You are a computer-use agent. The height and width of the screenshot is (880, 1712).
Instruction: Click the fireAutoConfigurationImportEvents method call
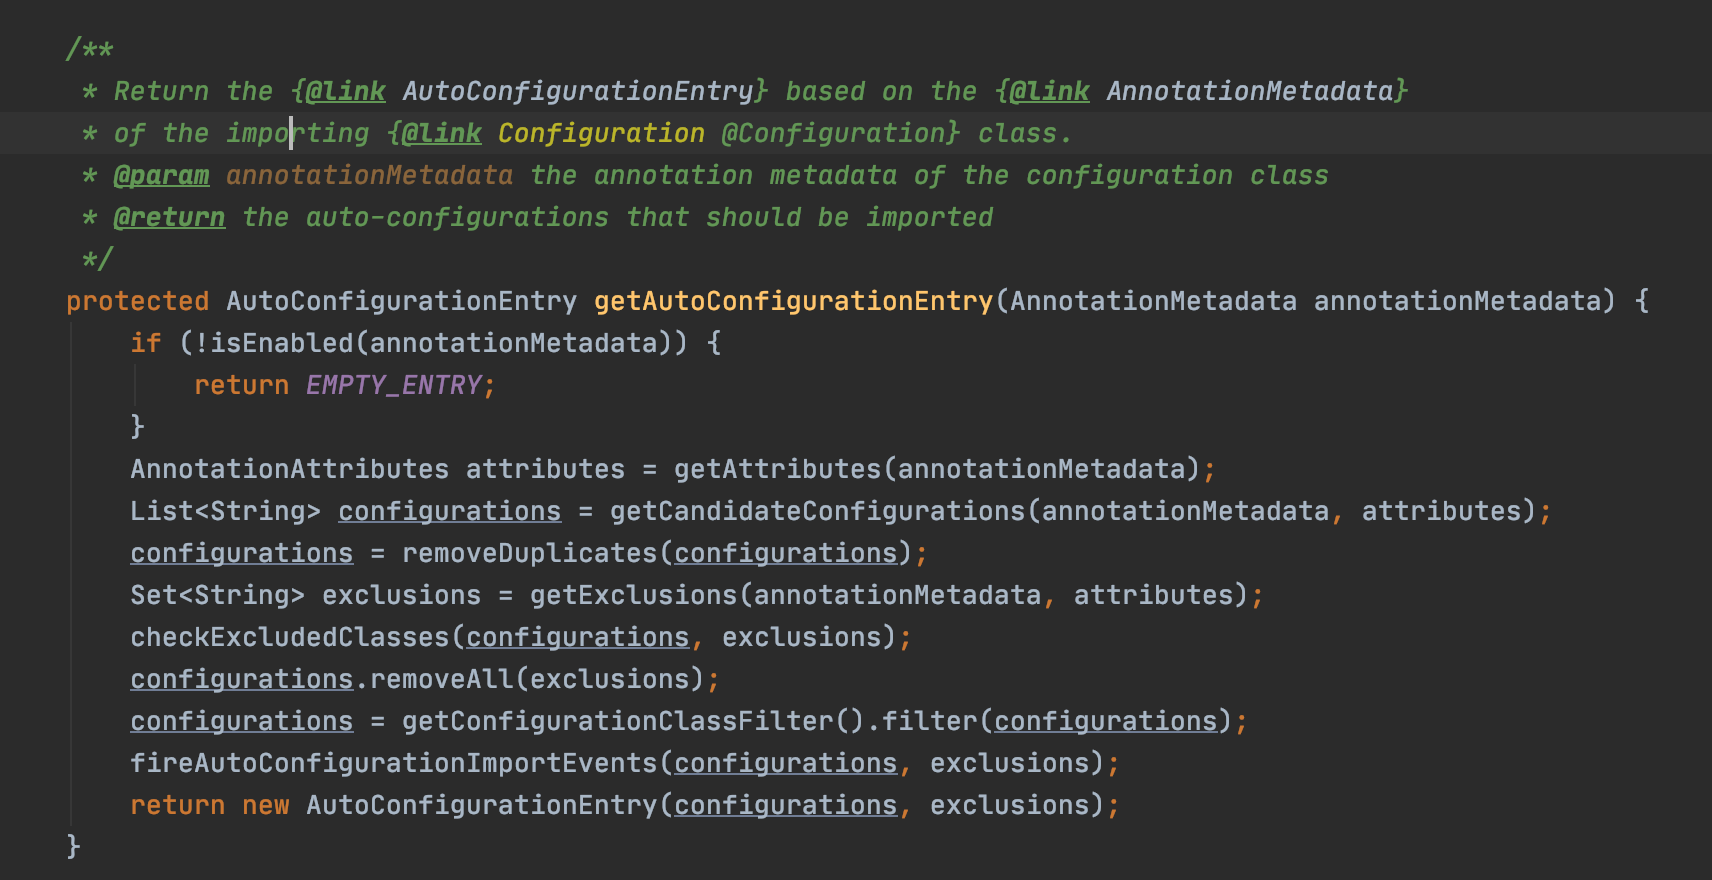tap(394, 763)
